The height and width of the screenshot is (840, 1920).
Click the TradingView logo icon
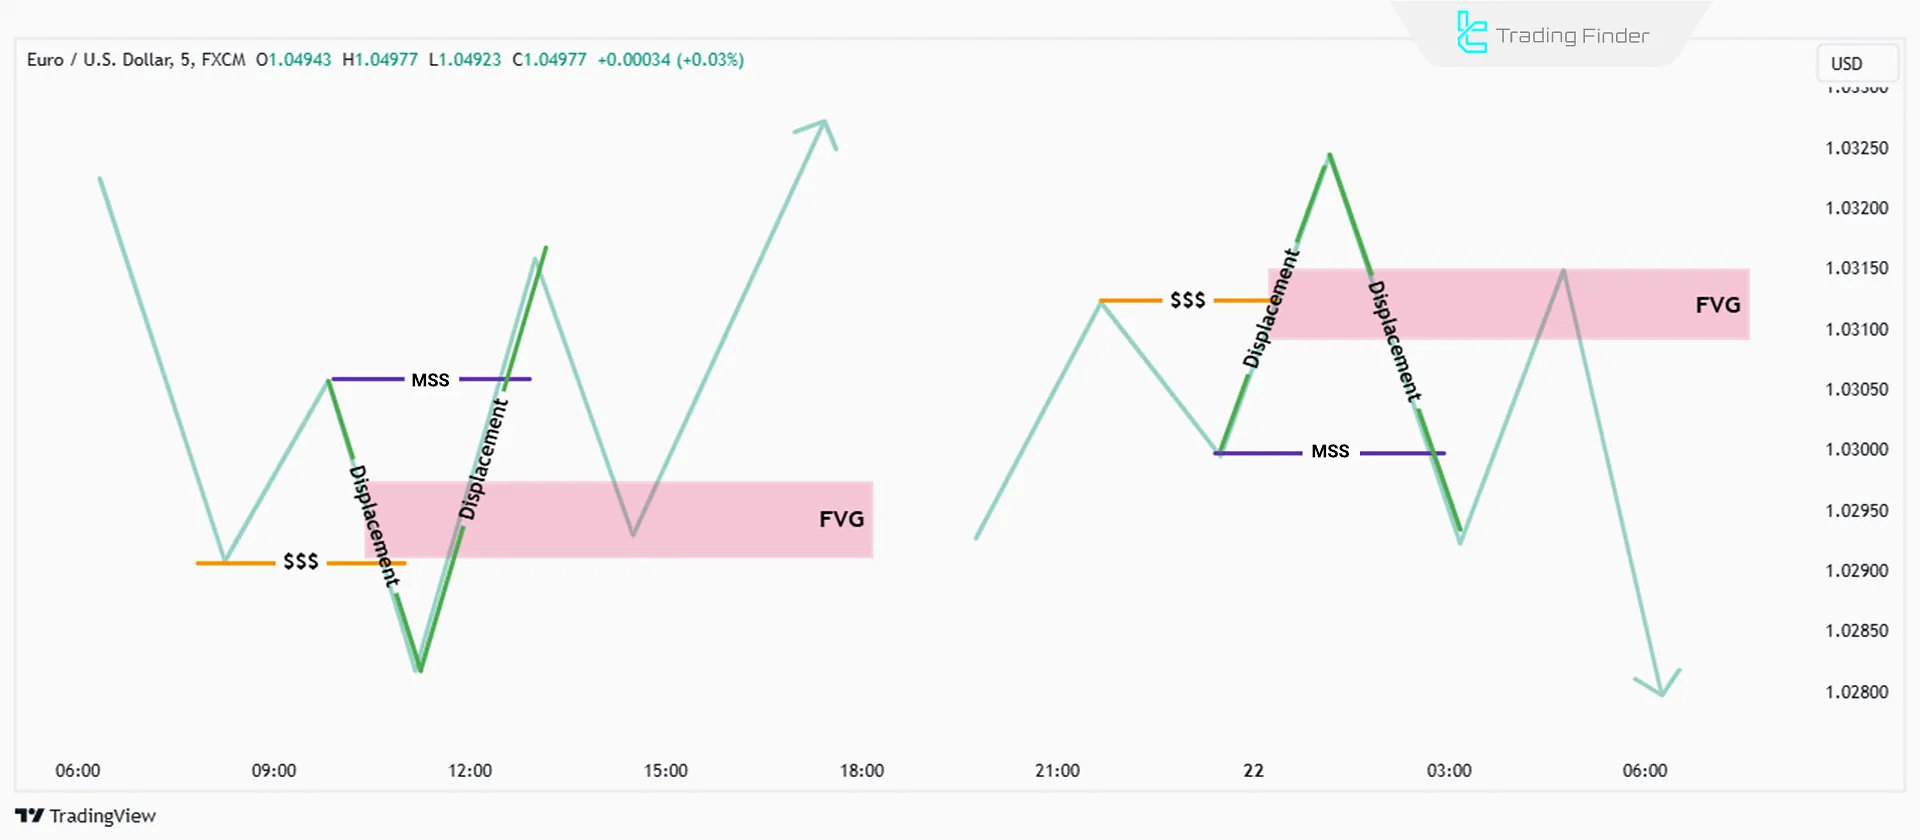point(30,816)
